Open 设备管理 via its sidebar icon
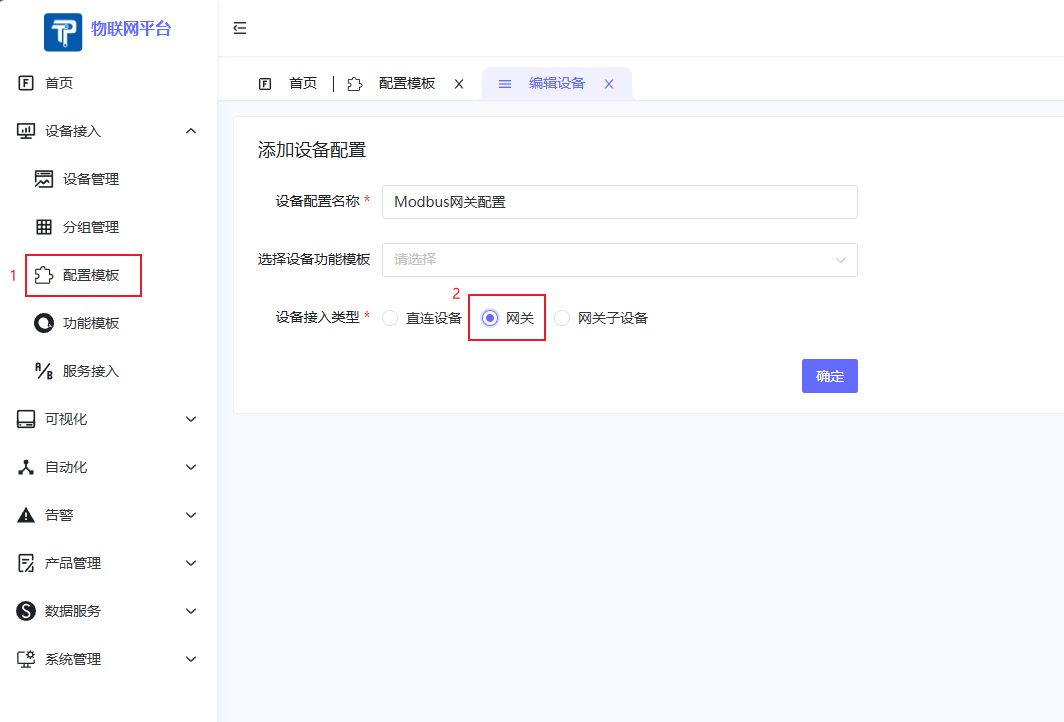Screen dimensions: 1064x722 point(44,179)
